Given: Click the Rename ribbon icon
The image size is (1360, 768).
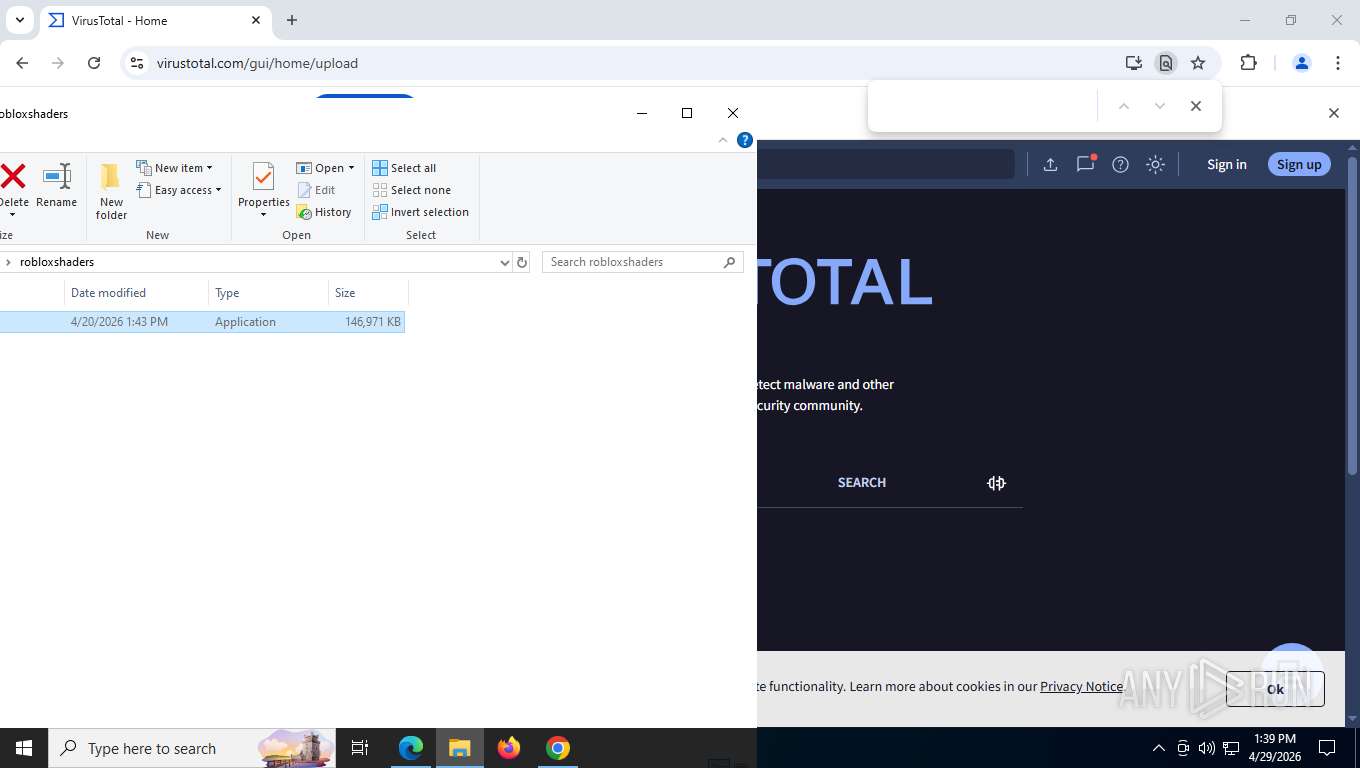Looking at the screenshot, I should pos(57,187).
